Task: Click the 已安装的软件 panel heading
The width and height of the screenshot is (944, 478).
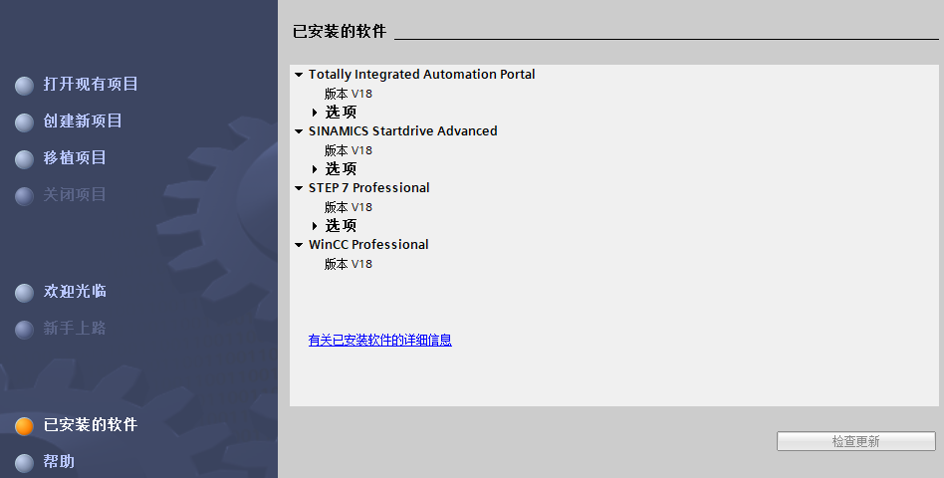Action: coord(339,32)
